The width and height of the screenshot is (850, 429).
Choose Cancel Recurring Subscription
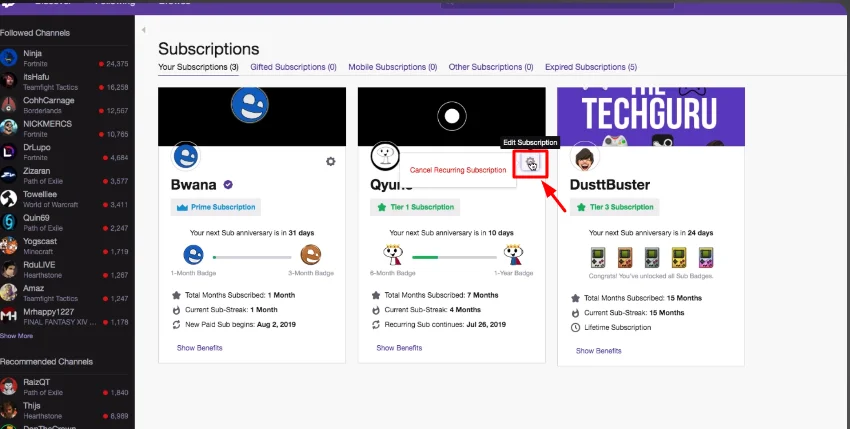pyautogui.click(x=458, y=170)
